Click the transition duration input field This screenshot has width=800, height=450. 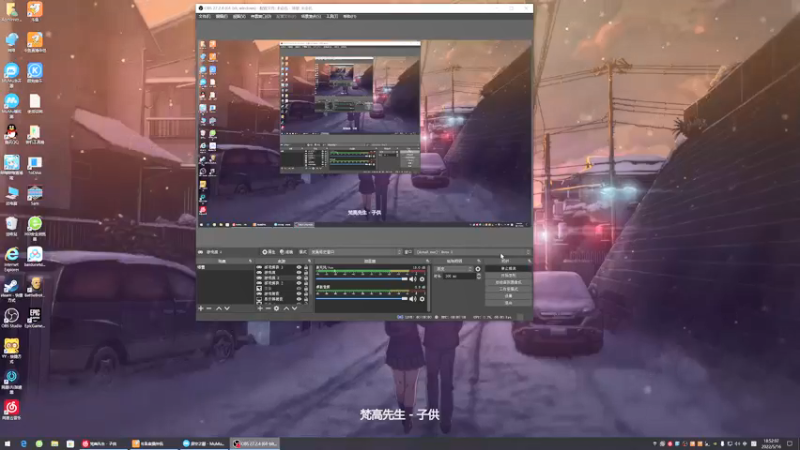[460, 276]
